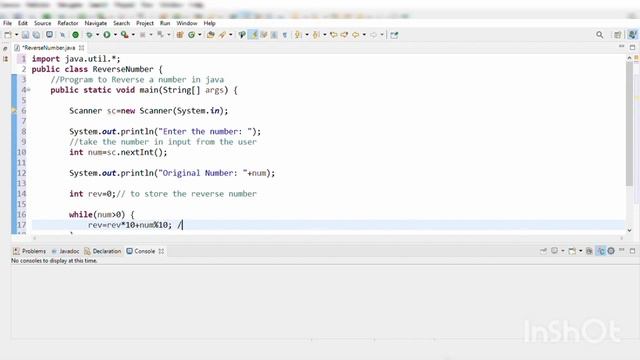Toggle the highlighted Console show-on-output button
Screen dimensions: 640x360
point(600,251)
